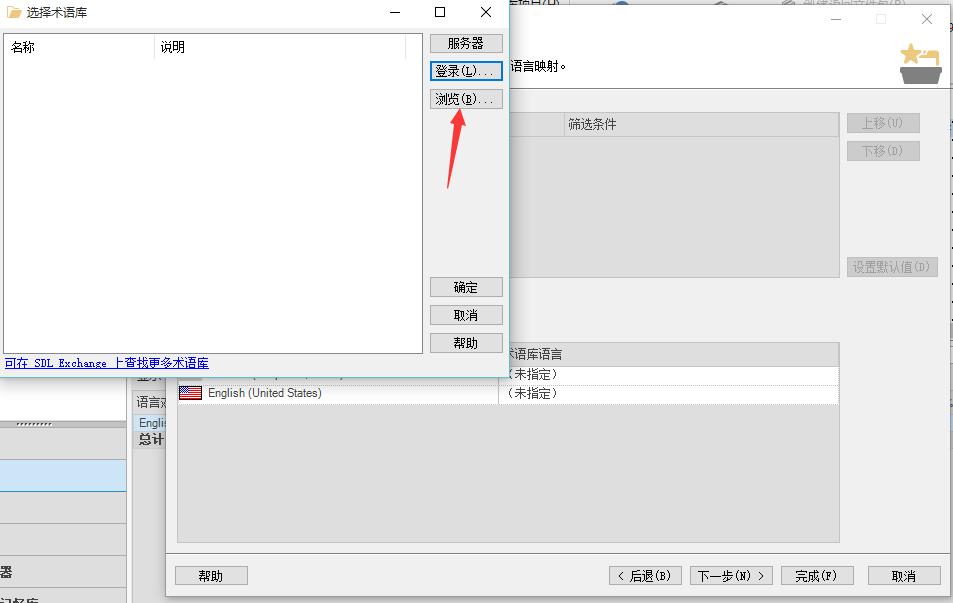Image resolution: width=953 pixels, height=603 pixels.
Task: Cancel the termbase dialog with 取消
Action: tap(465, 314)
